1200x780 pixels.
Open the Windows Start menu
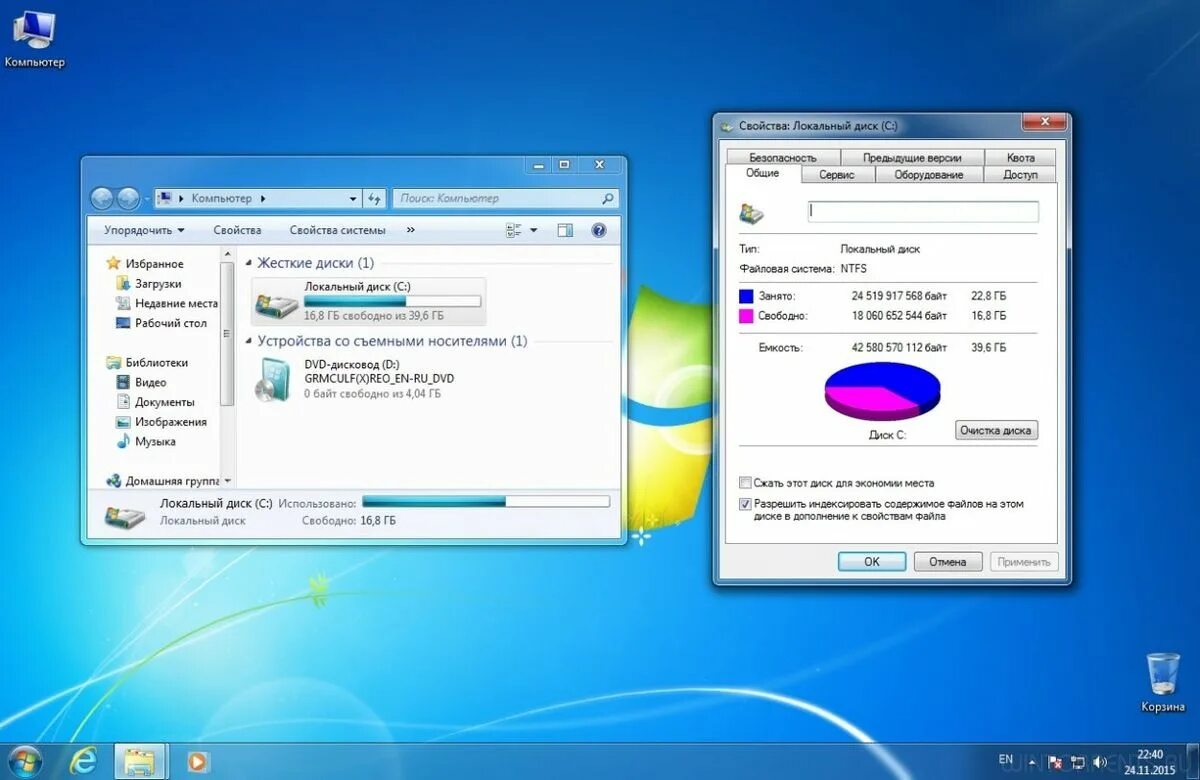click(x=24, y=762)
